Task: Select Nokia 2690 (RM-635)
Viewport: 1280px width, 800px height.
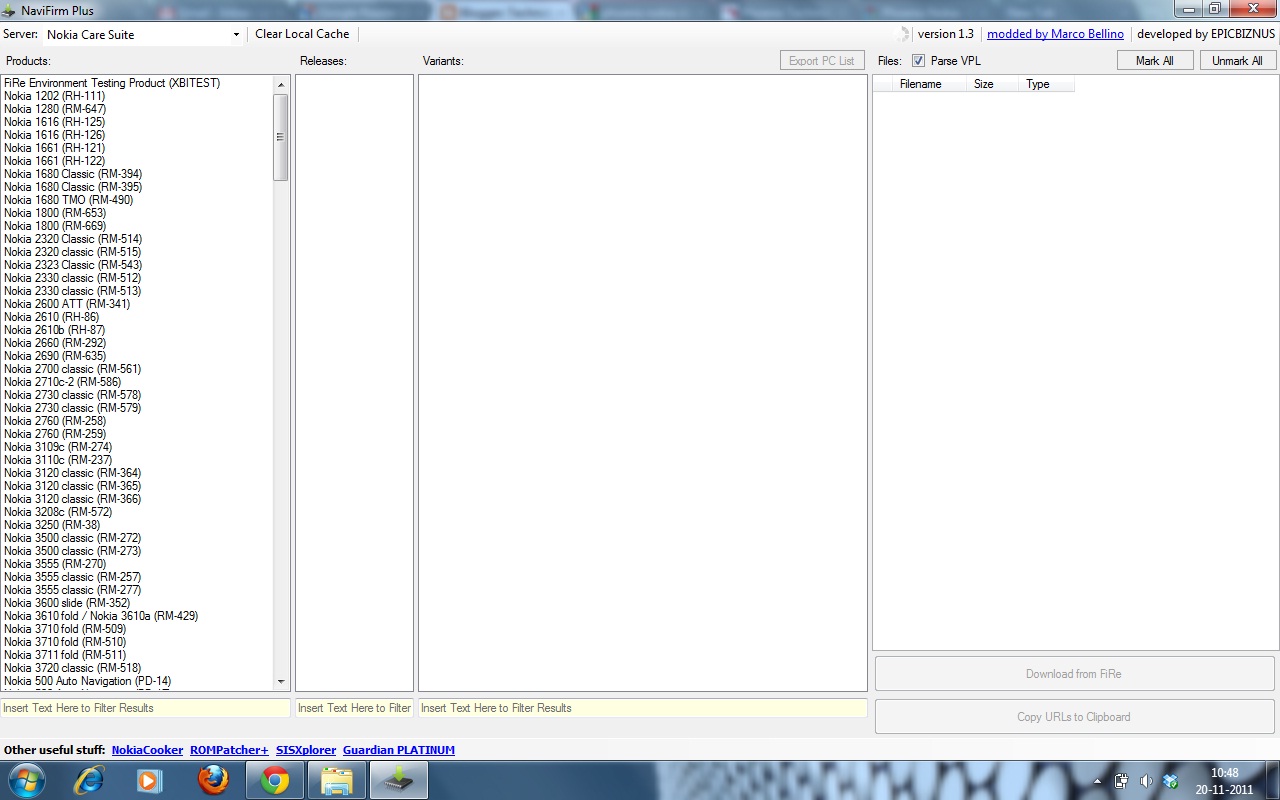Action: 55,356
